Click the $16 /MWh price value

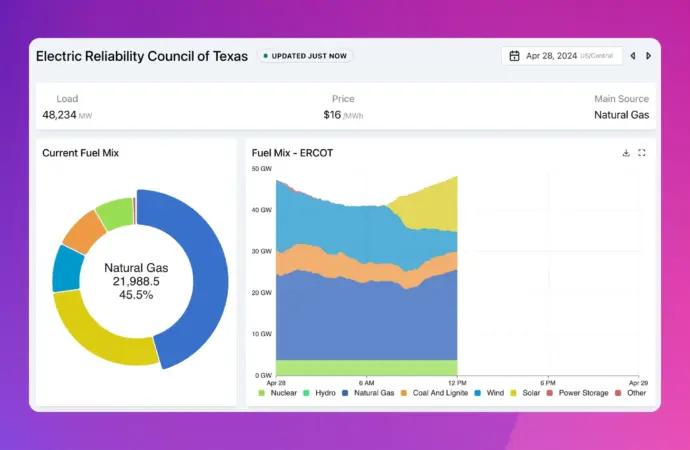pos(343,115)
